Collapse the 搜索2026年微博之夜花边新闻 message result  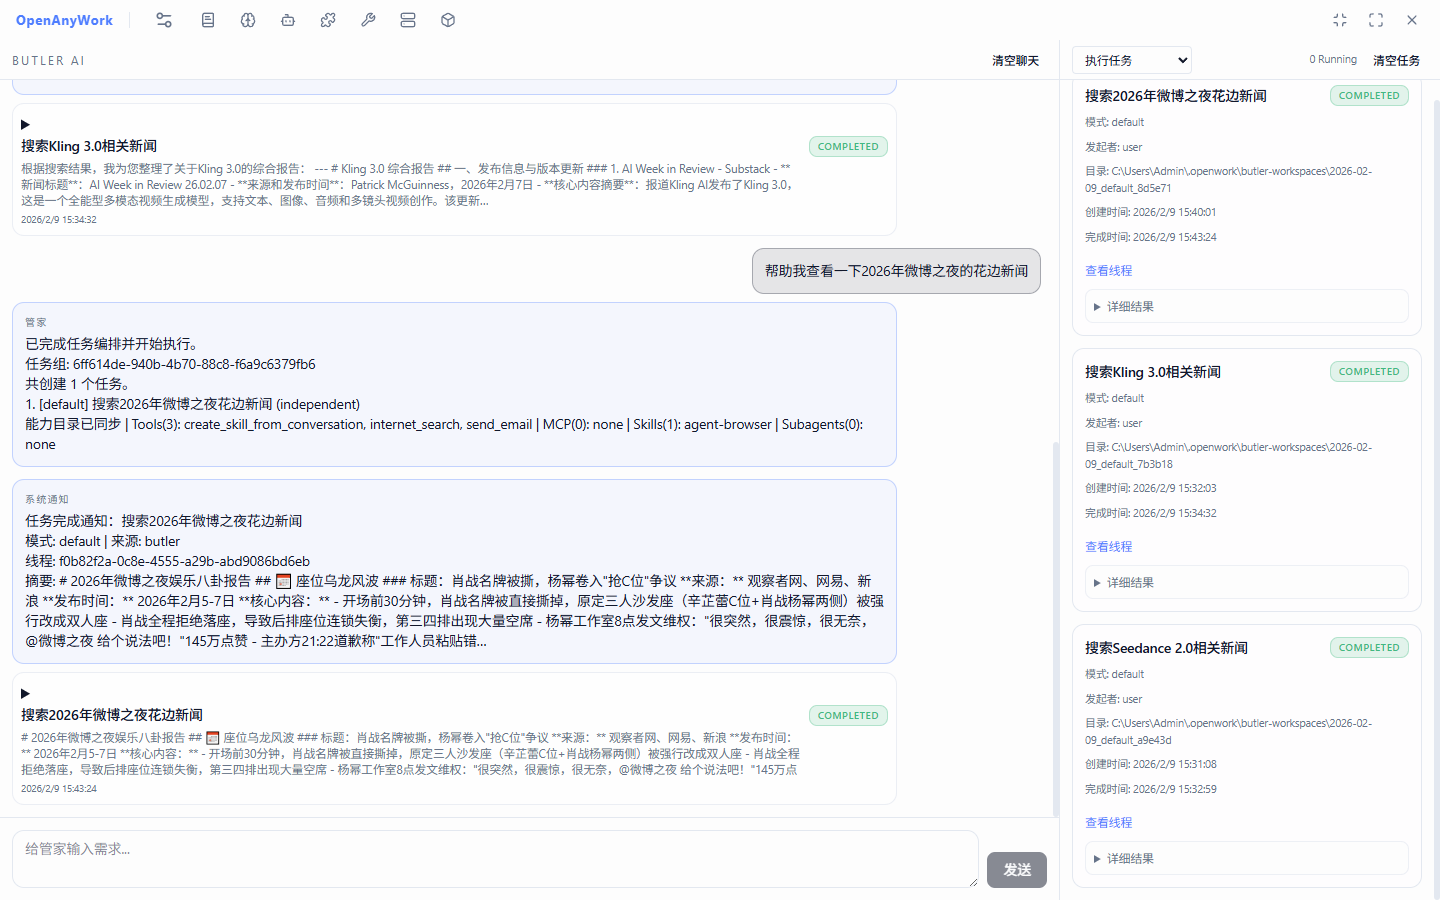click(x=23, y=693)
